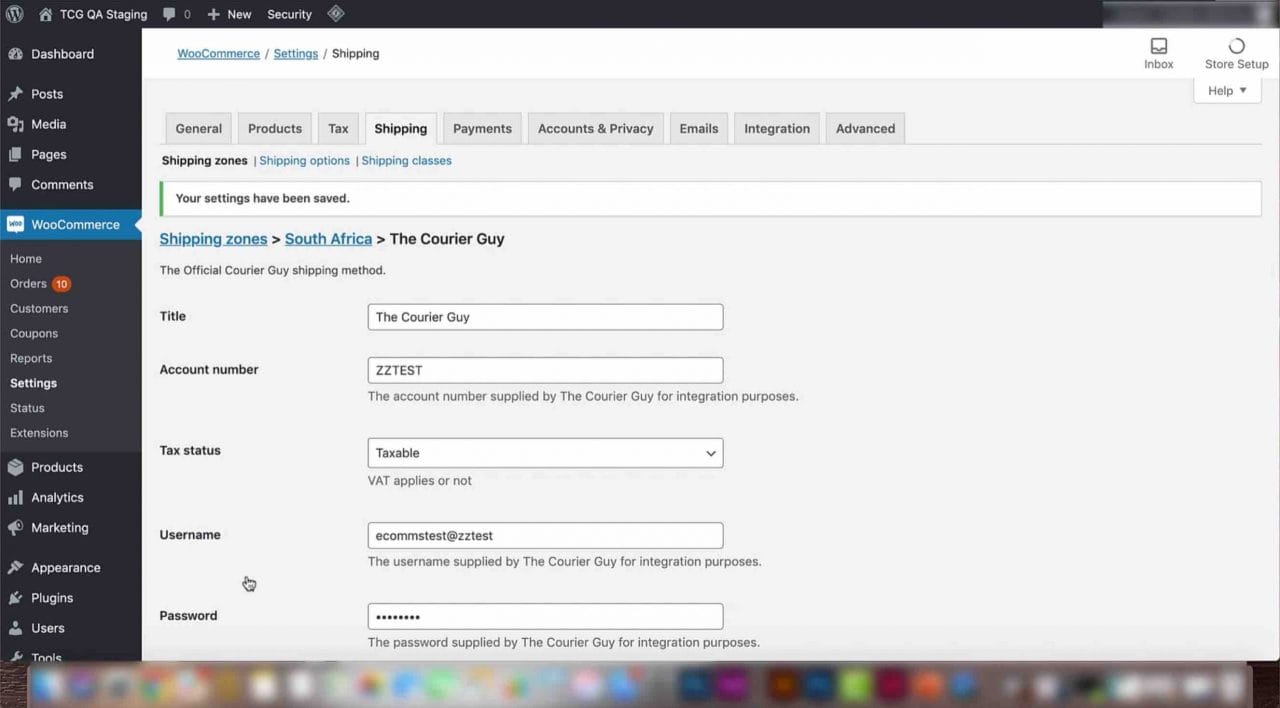Open the Tax status dropdown

pyautogui.click(x=545, y=453)
